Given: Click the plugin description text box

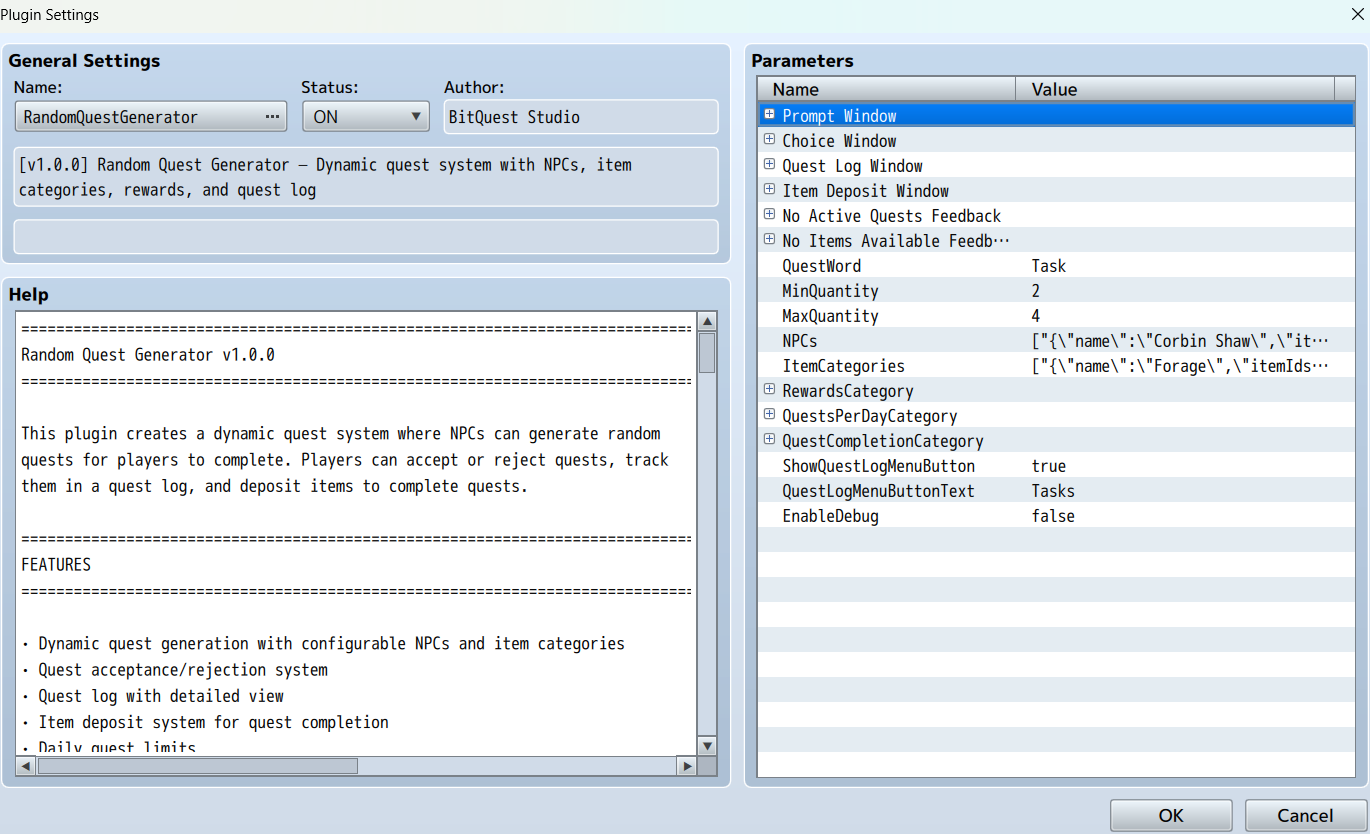Looking at the screenshot, I should pyautogui.click(x=366, y=177).
